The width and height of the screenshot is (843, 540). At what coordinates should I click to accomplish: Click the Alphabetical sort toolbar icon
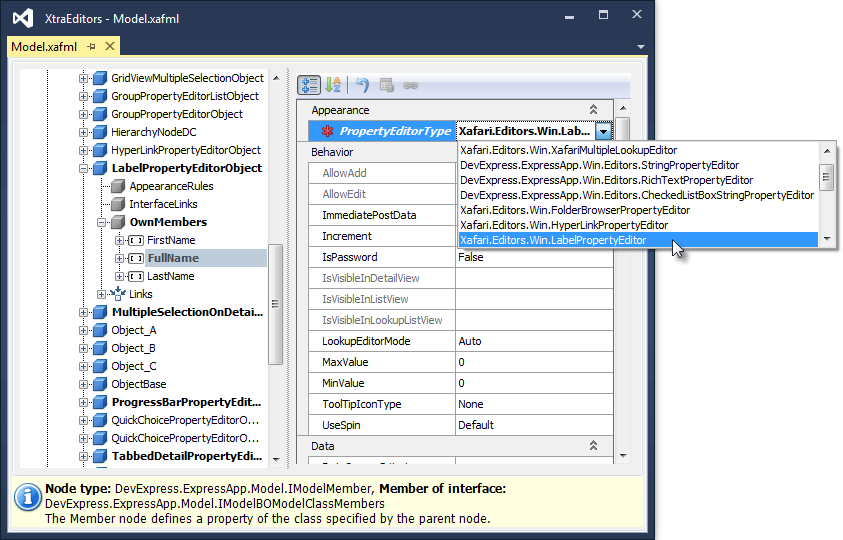pyautogui.click(x=333, y=85)
